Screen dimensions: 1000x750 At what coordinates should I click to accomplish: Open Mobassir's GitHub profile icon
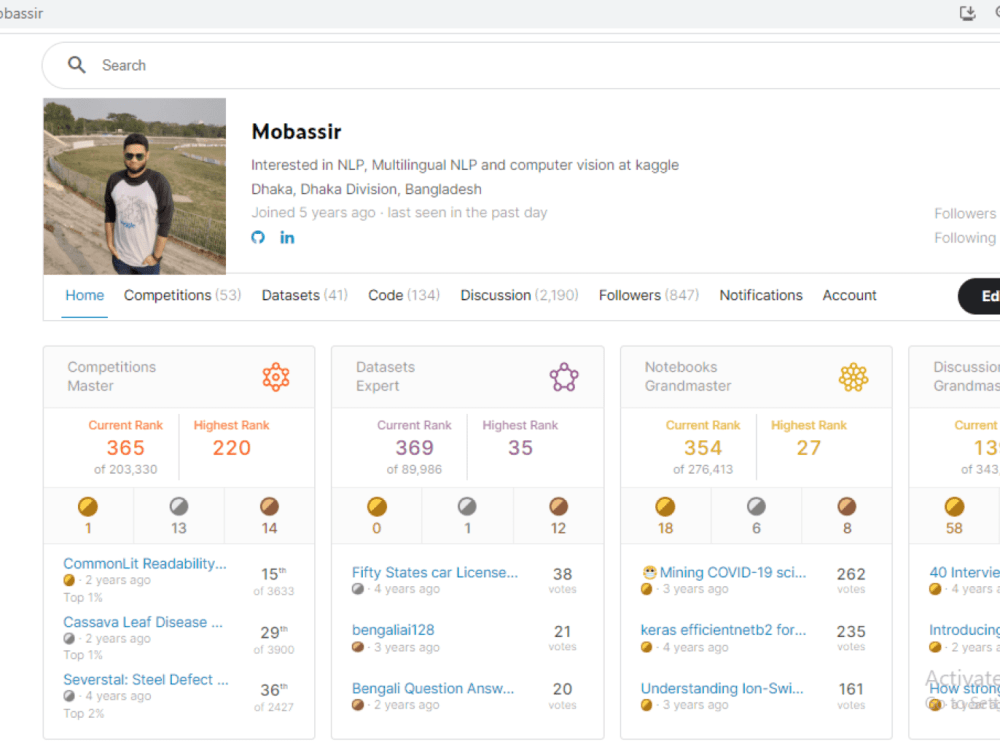(258, 237)
